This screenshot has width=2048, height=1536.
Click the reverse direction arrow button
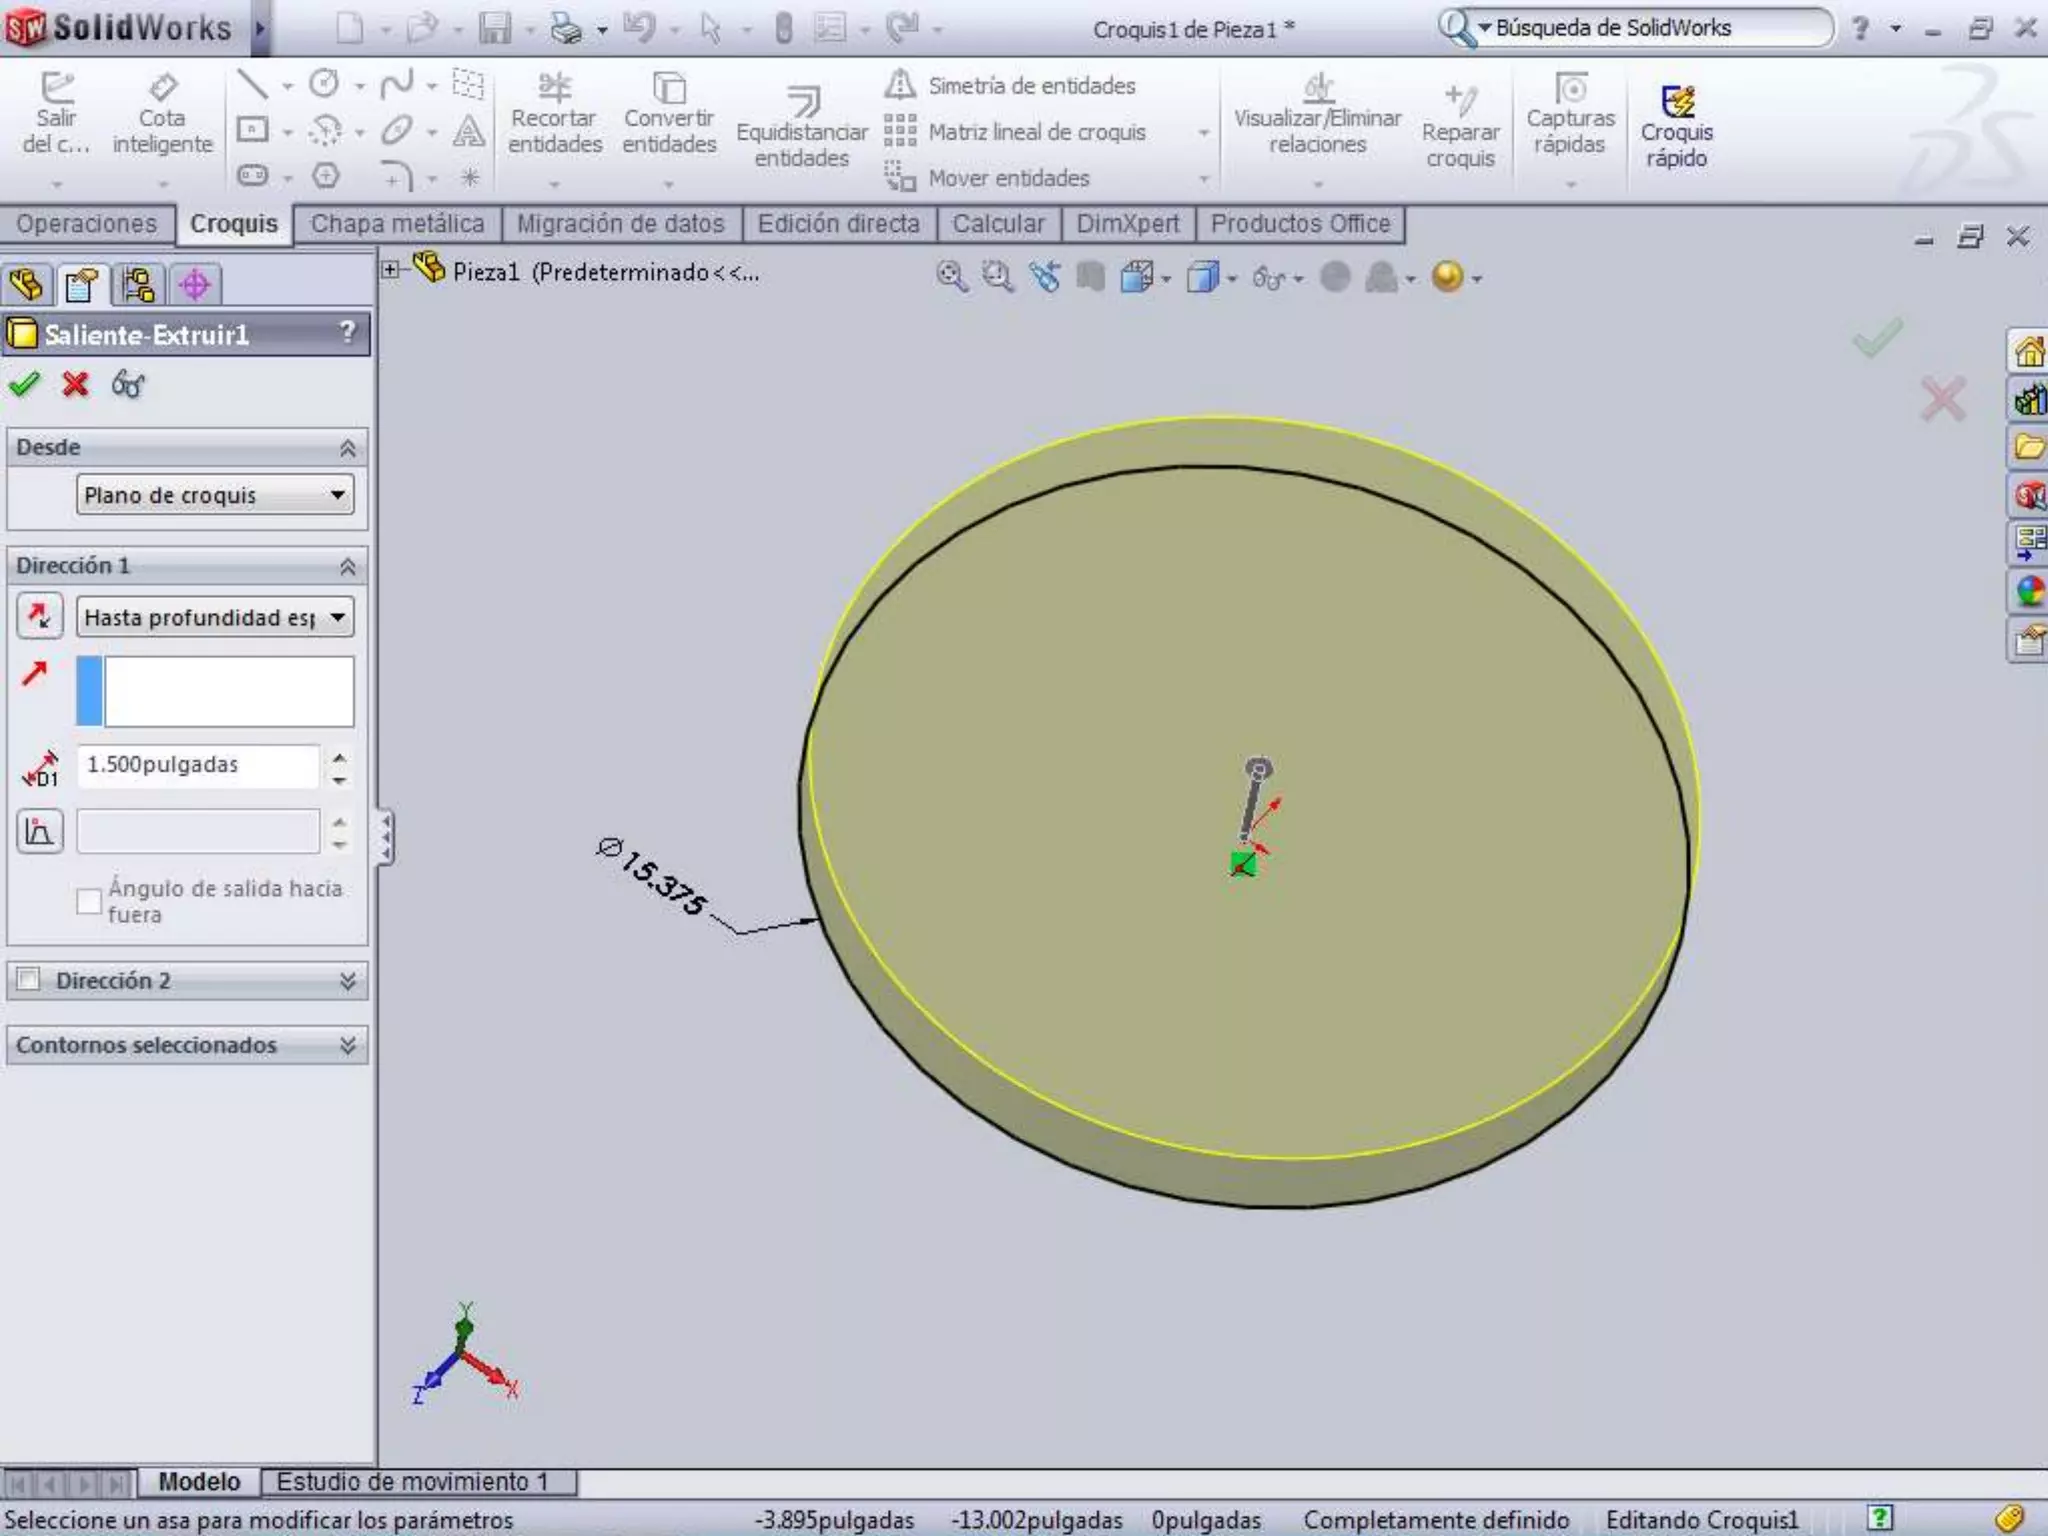pos(40,616)
